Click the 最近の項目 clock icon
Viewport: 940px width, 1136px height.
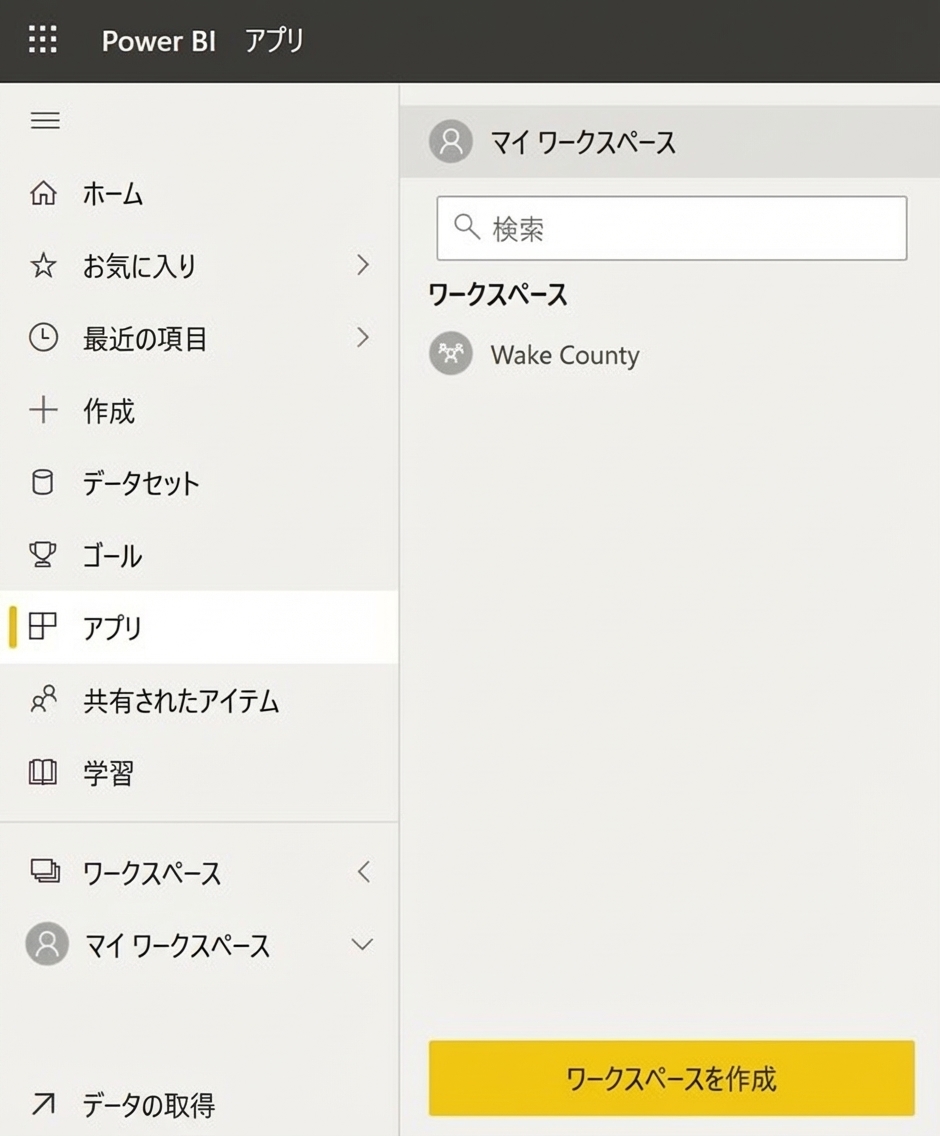[43, 338]
